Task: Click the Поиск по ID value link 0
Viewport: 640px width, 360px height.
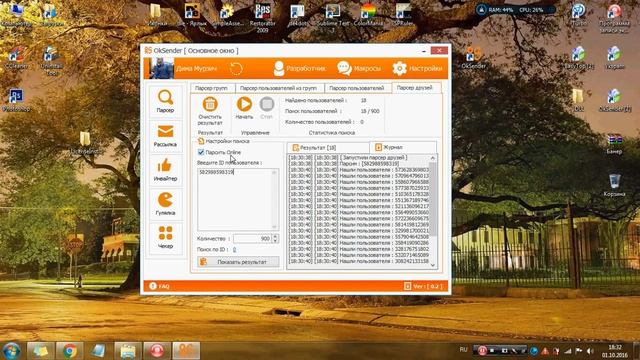Action: tap(234, 249)
